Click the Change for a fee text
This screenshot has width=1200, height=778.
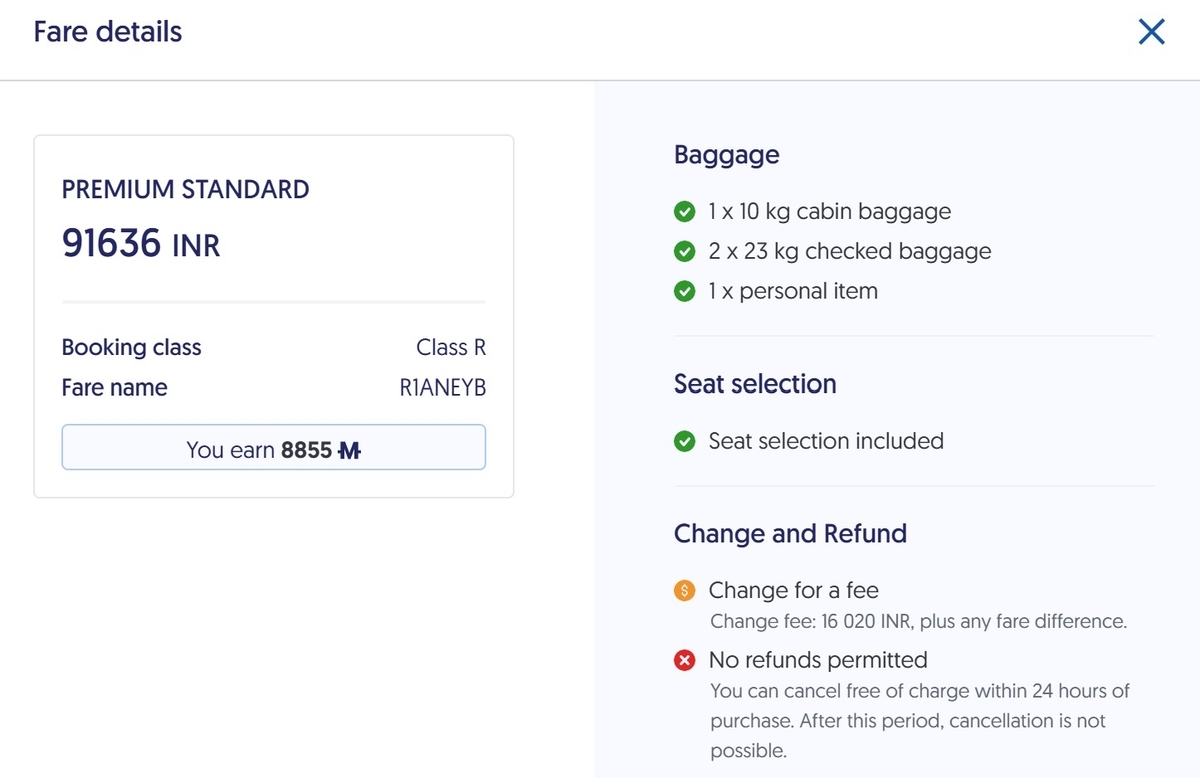pos(794,590)
